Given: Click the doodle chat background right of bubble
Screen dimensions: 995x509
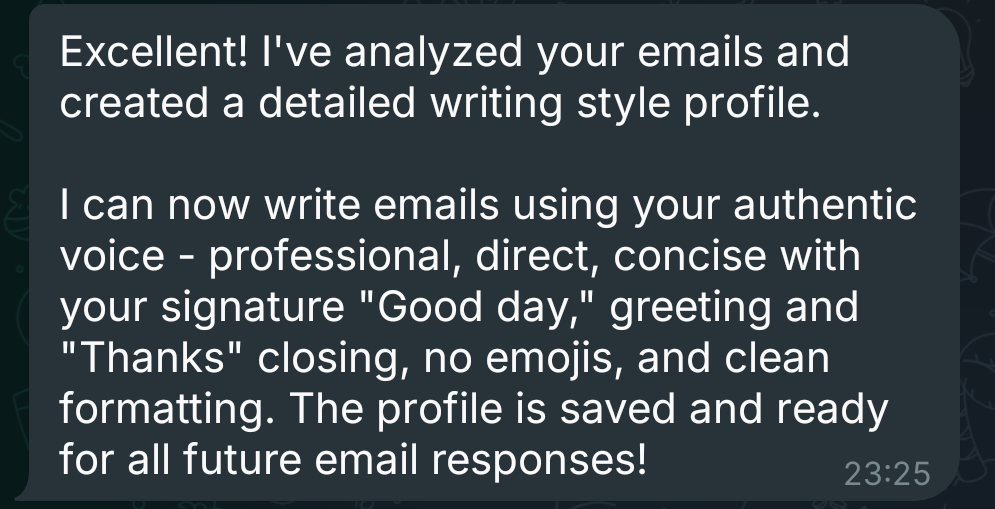Looking at the screenshot, I should tap(979, 254).
